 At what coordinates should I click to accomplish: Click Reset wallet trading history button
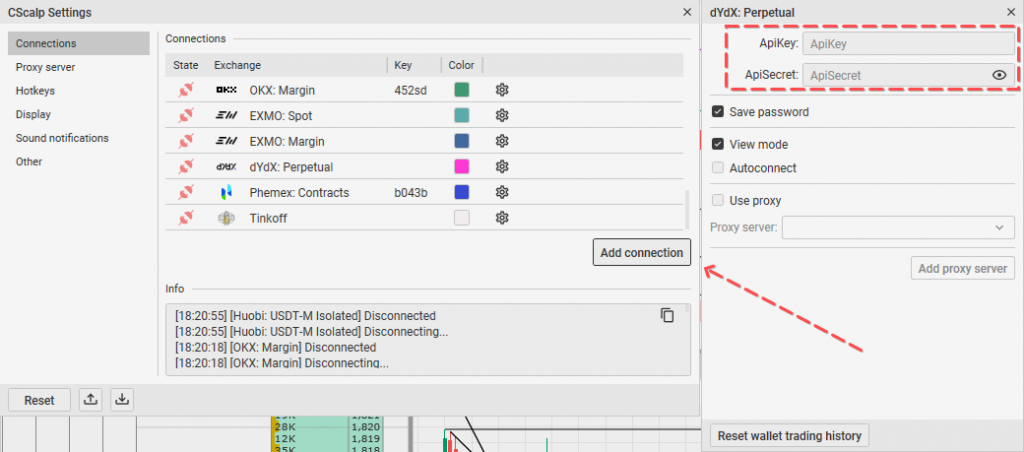pos(790,436)
